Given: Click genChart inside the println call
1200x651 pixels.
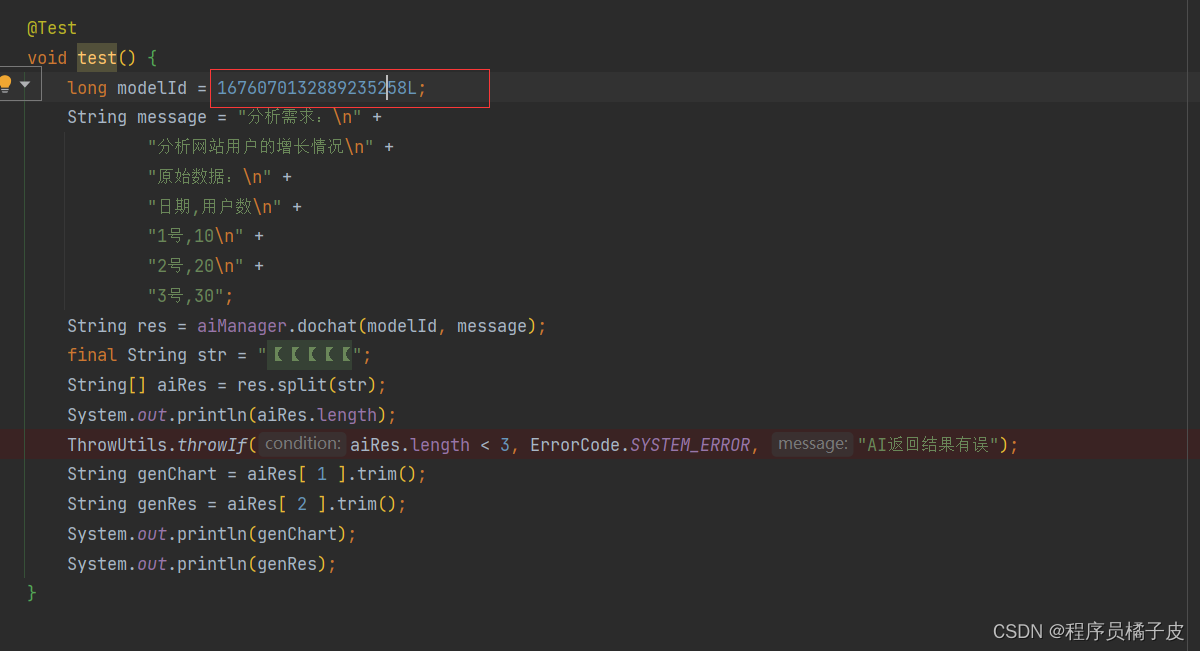Looking at the screenshot, I should pyautogui.click(x=297, y=534).
